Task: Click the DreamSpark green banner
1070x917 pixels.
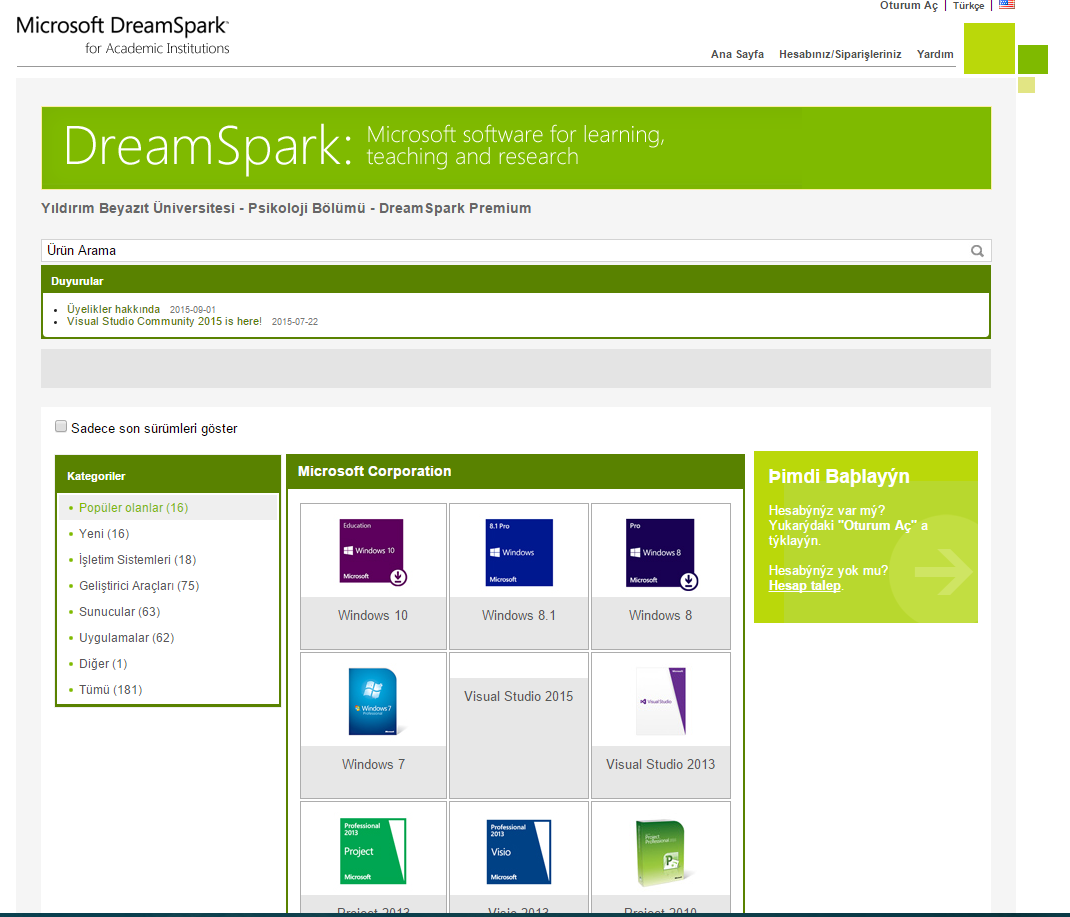Action: 516,148
